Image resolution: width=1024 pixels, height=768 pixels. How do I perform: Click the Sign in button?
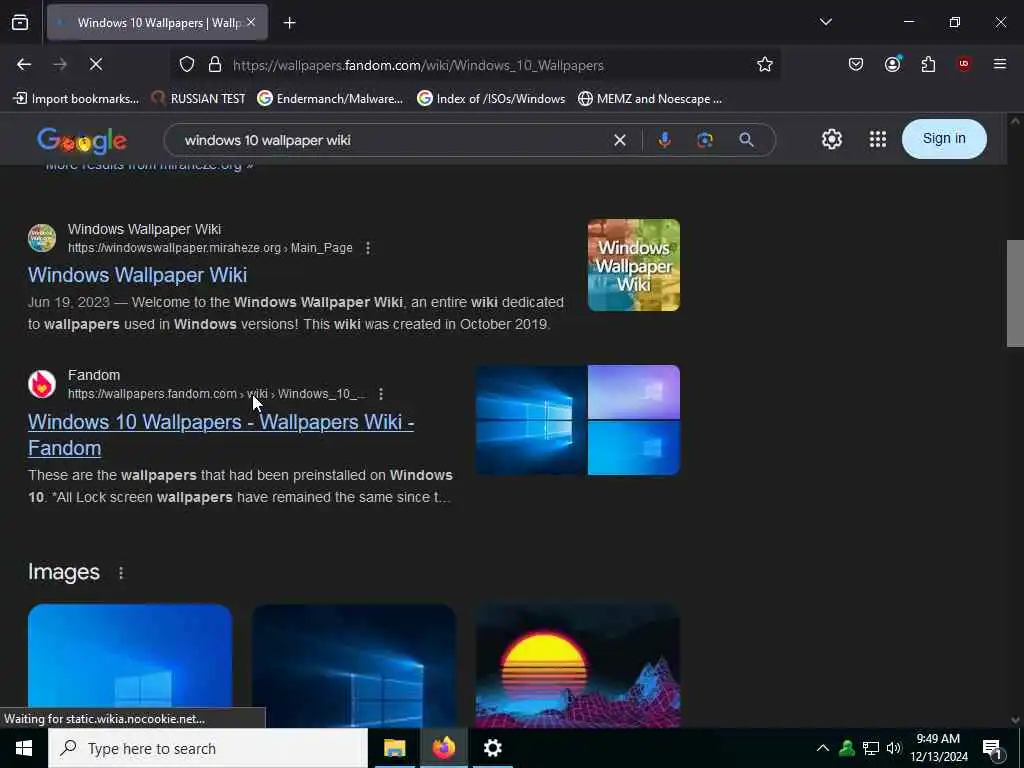[944, 138]
